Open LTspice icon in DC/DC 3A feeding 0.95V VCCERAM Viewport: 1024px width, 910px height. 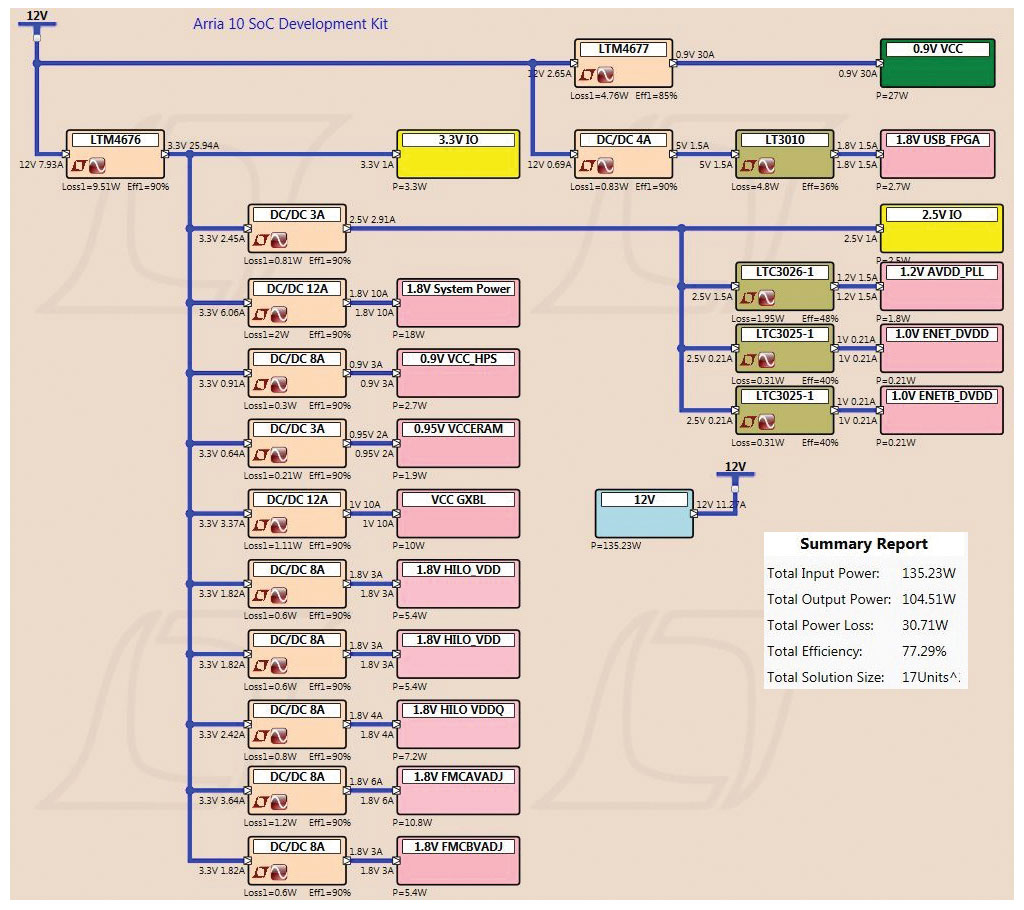click(x=279, y=455)
